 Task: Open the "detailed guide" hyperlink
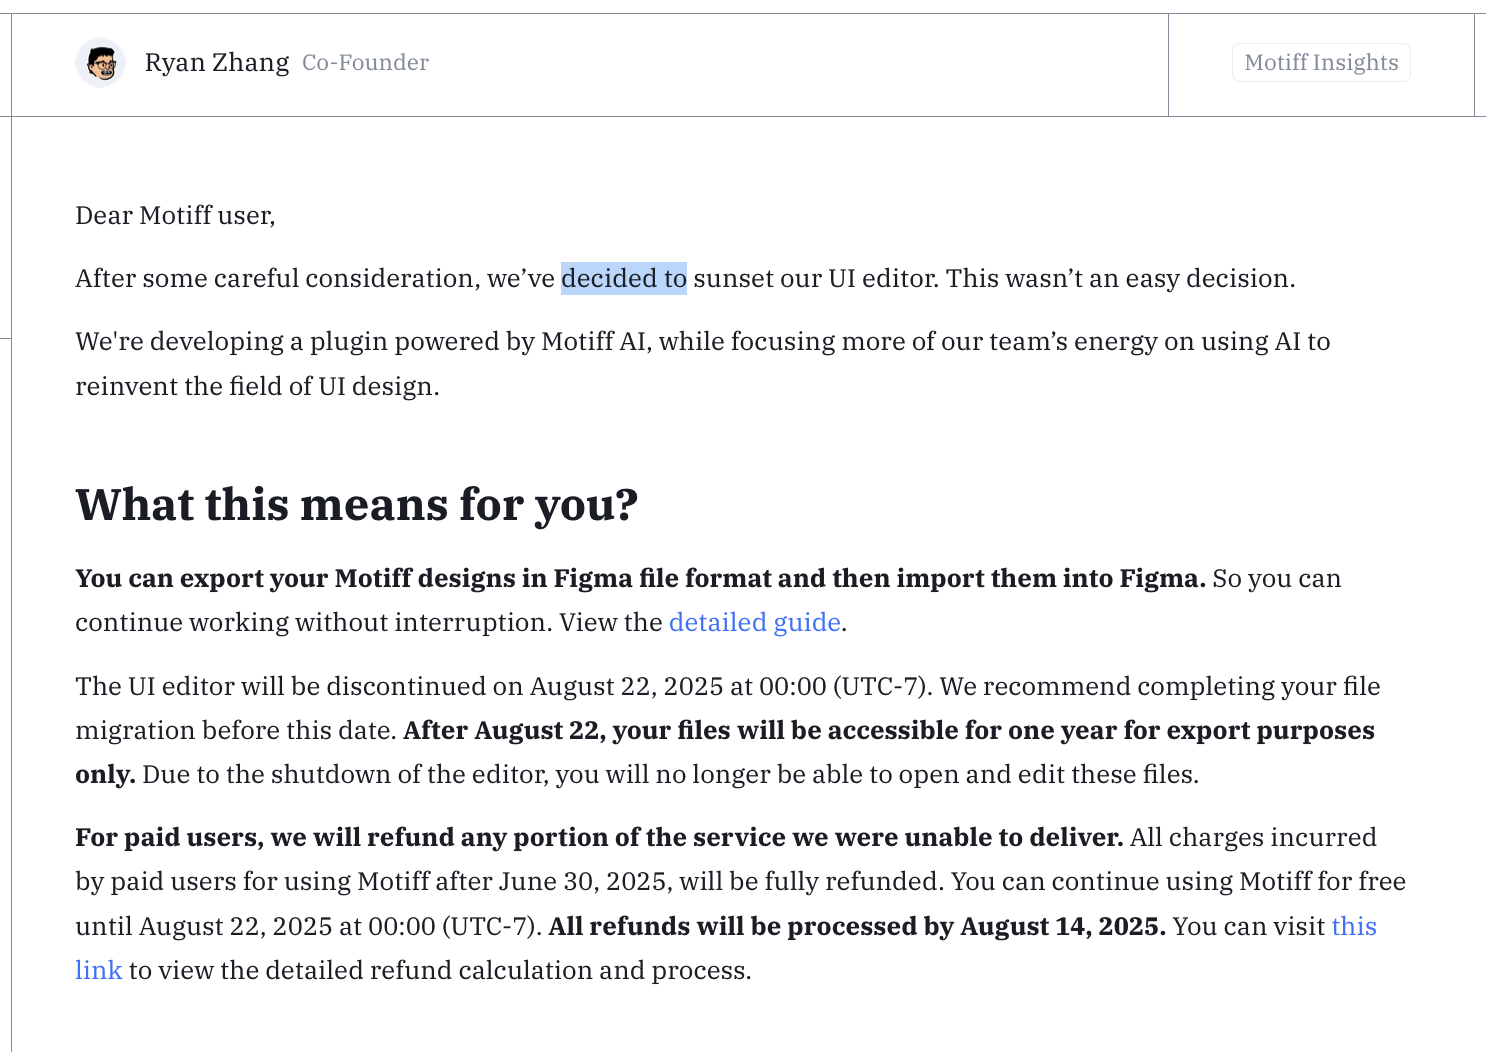tap(754, 623)
